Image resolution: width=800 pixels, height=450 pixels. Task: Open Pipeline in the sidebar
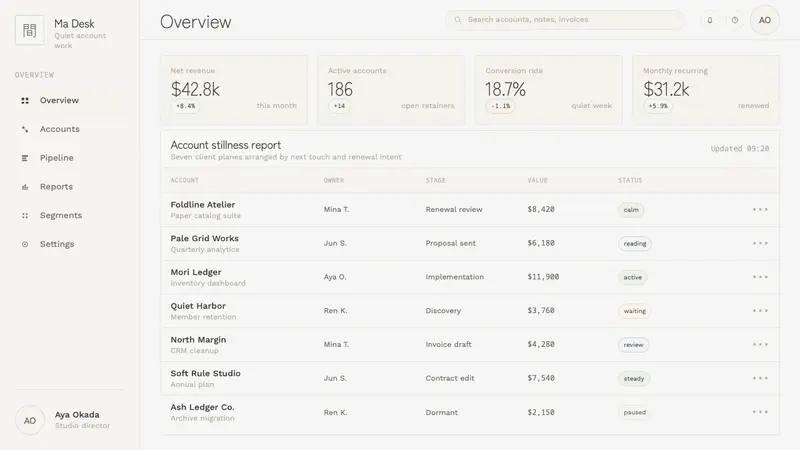[x=70, y=158]
